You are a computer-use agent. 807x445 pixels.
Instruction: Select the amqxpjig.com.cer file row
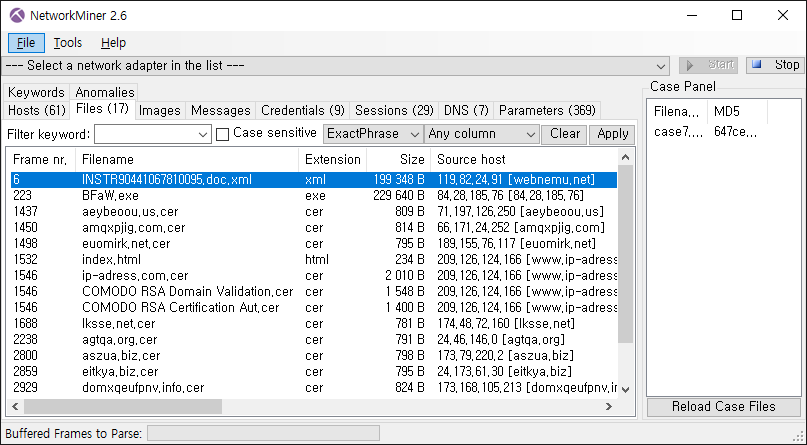tap(313, 227)
